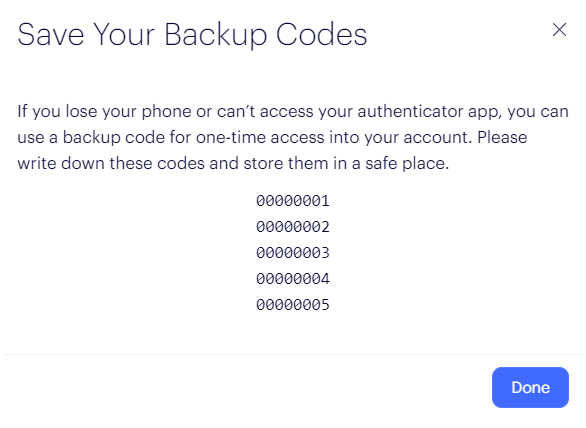Image resolution: width=586 pixels, height=428 pixels.
Task: Click the horizontal divider above Done
Action: coord(294,354)
